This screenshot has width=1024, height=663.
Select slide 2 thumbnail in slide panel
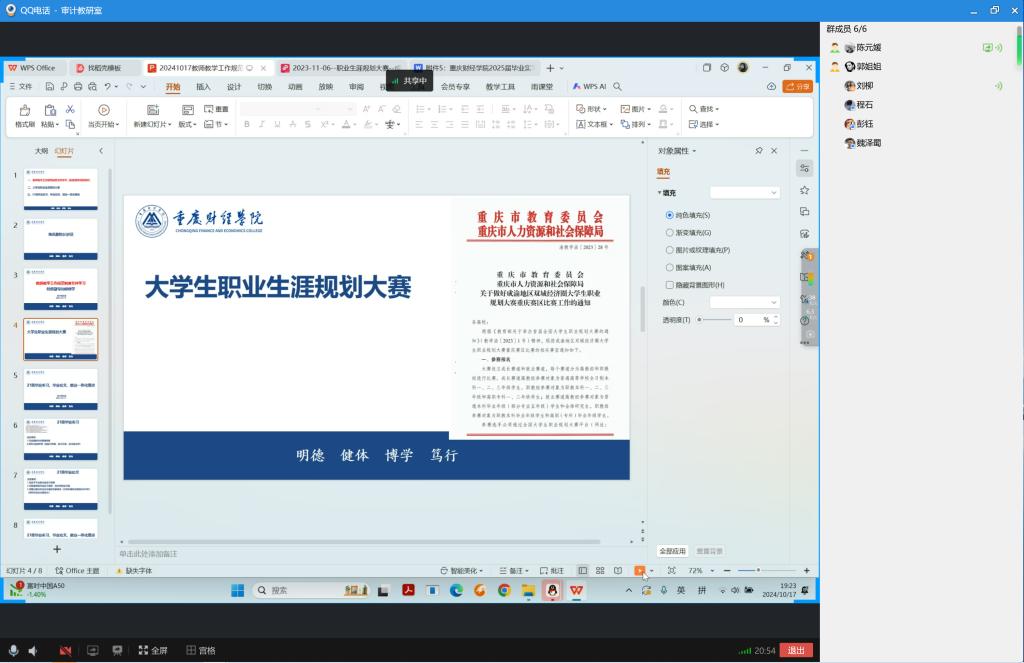[x=61, y=240]
